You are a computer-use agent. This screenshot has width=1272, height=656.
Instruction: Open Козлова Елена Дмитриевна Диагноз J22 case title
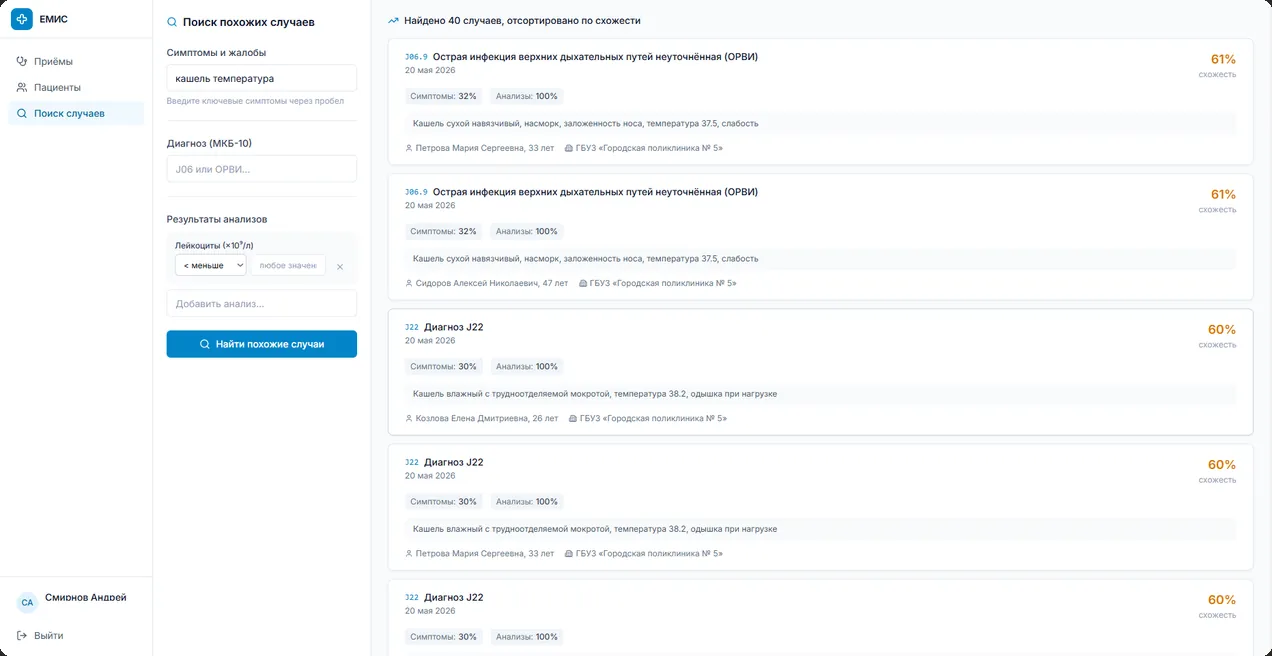tap(453, 327)
